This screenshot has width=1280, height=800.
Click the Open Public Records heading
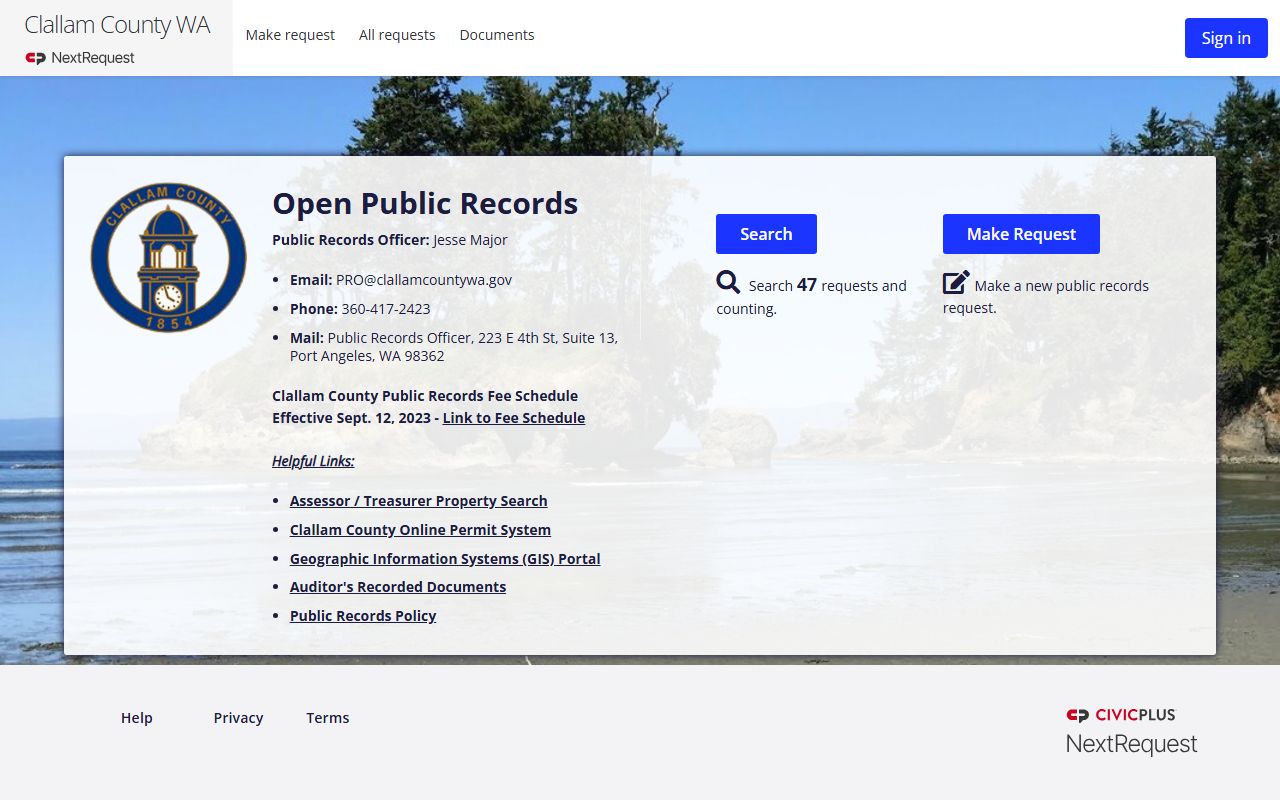425,203
